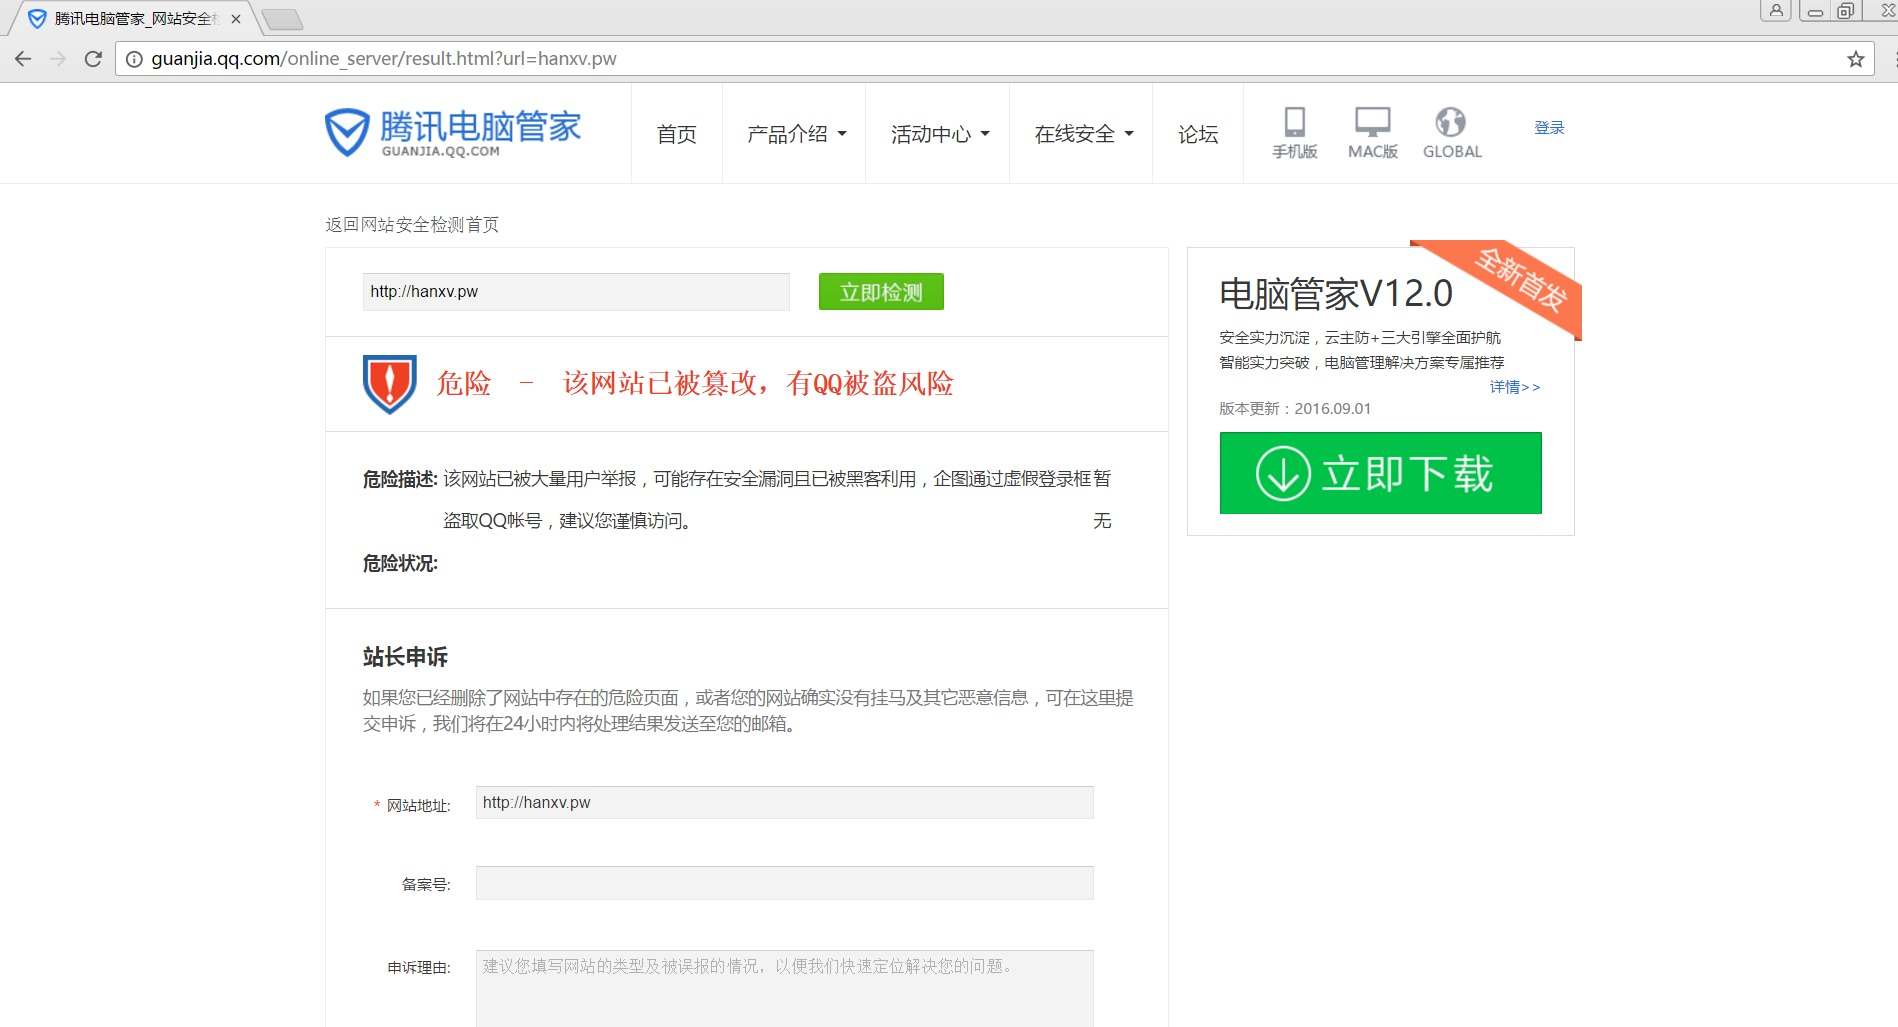The image size is (1898, 1027).
Task: Go to the 首页 navigation item
Action: [x=676, y=134]
